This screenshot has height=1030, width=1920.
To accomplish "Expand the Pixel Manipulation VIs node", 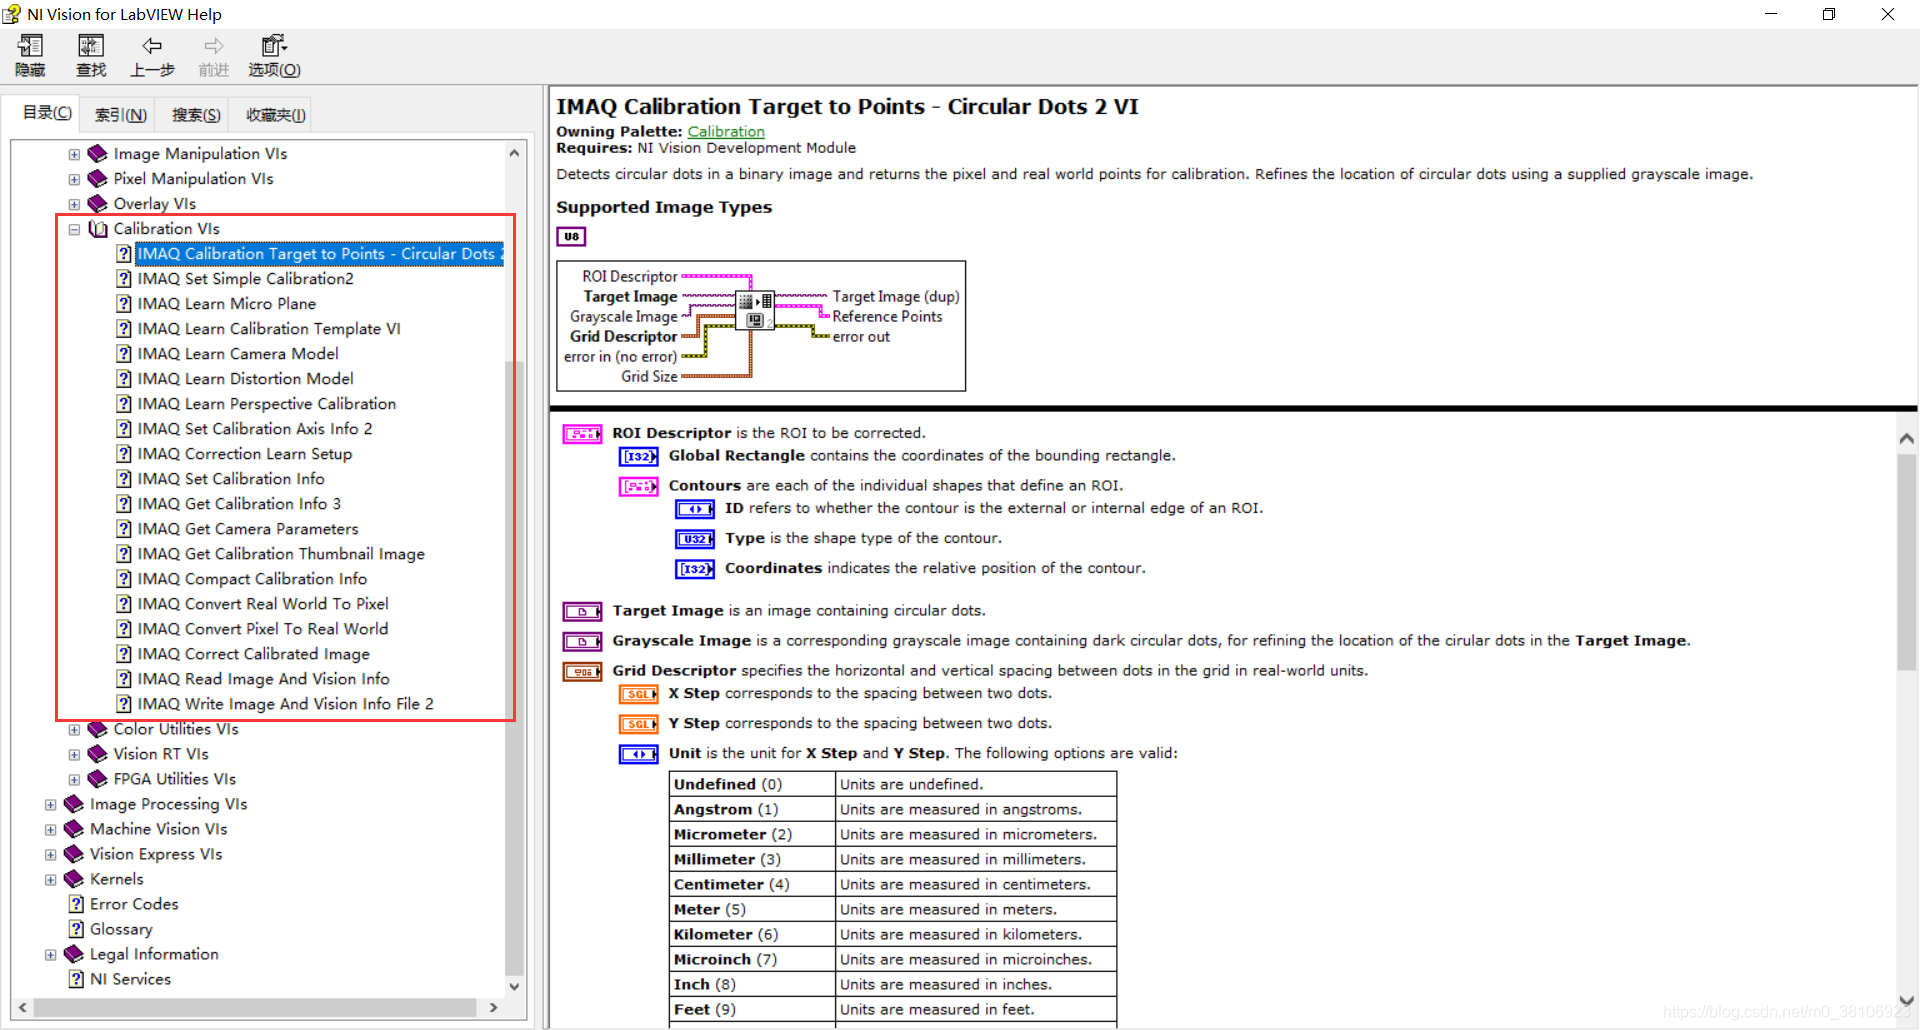I will pyautogui.click(x=74, y=179).
